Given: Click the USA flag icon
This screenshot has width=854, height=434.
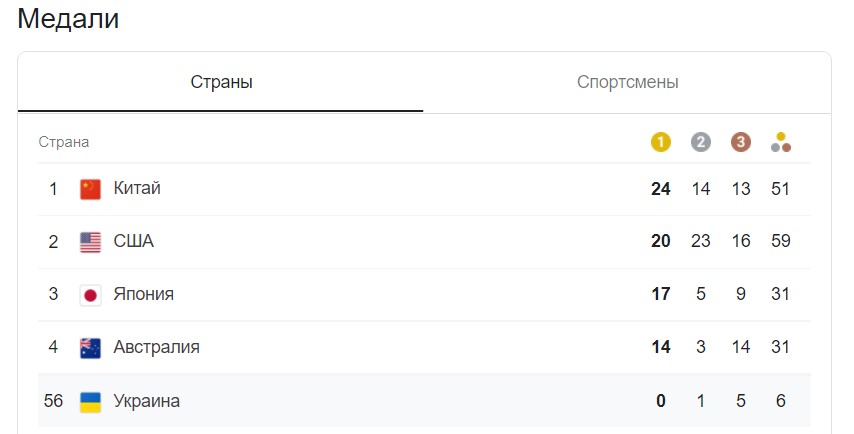Looking at the screenshot, I should [90, 242].
